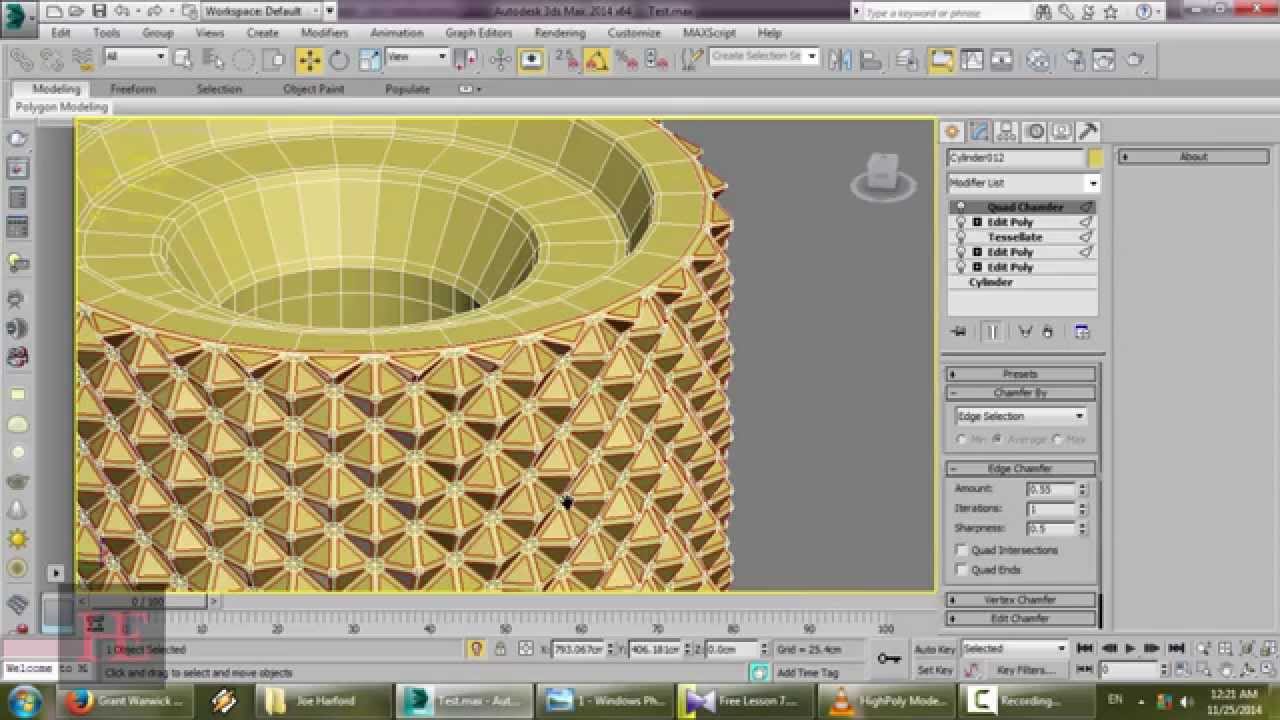Open the Utilities hammer panel

pyautogui.click(x=1088, y=131)
